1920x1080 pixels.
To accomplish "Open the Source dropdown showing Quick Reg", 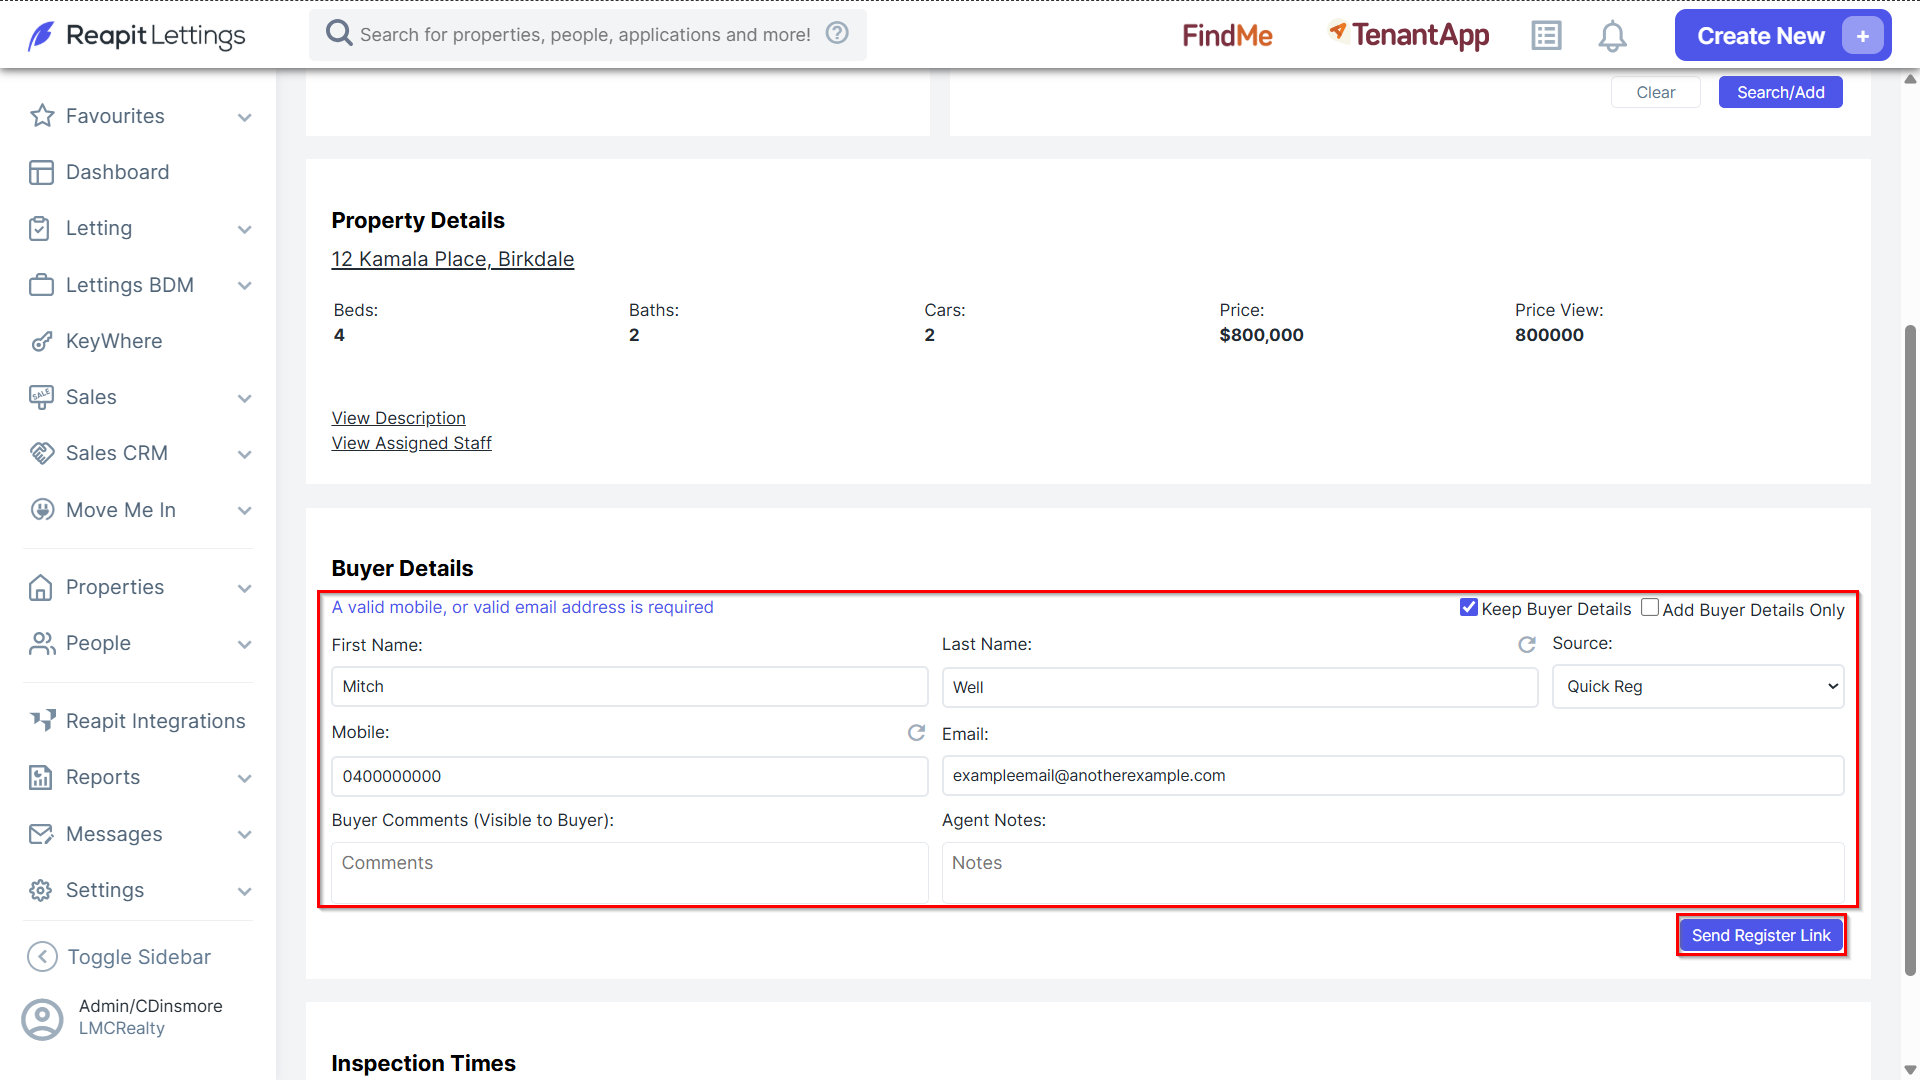I will tap(1698, 687).
